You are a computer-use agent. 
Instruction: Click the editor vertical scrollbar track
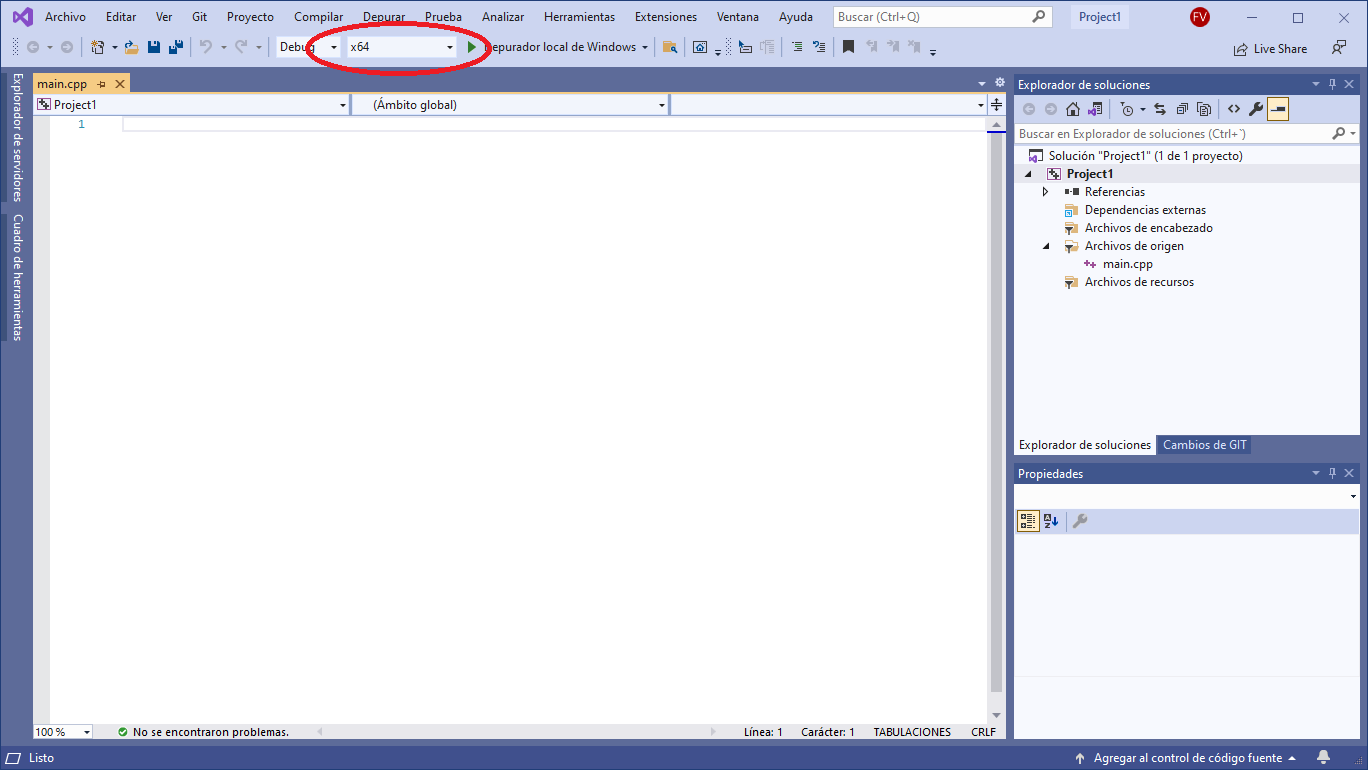tap(995, 400)
